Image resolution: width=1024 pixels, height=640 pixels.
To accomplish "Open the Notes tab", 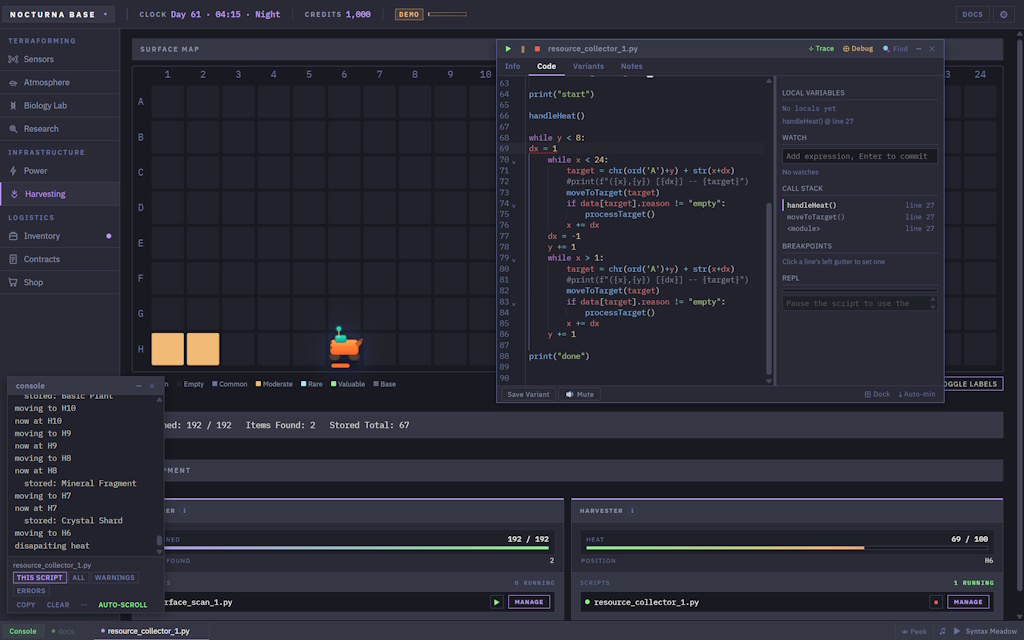I will (x=631, y=67).
